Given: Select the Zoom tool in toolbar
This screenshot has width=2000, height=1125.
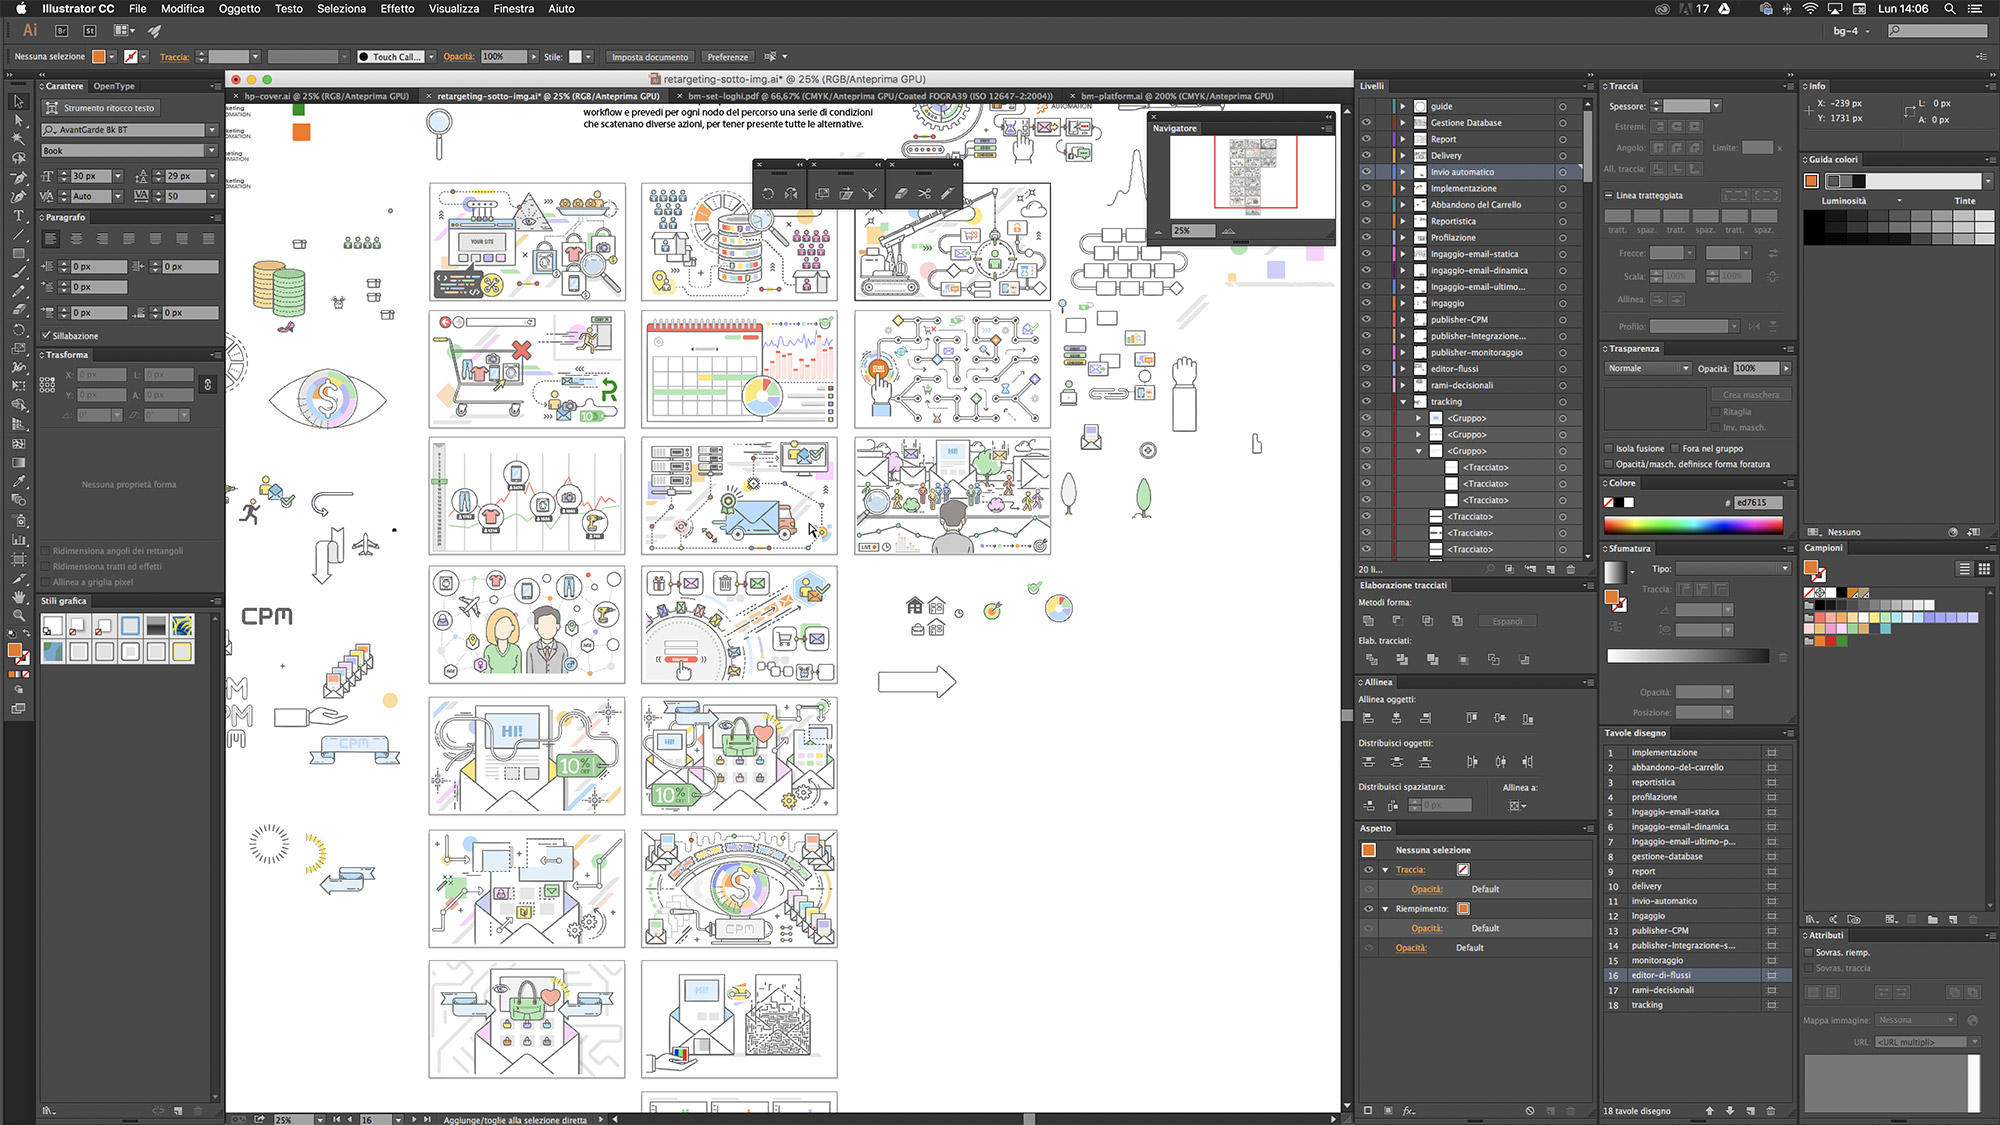Looking at the screenshot, I should 18,616.
